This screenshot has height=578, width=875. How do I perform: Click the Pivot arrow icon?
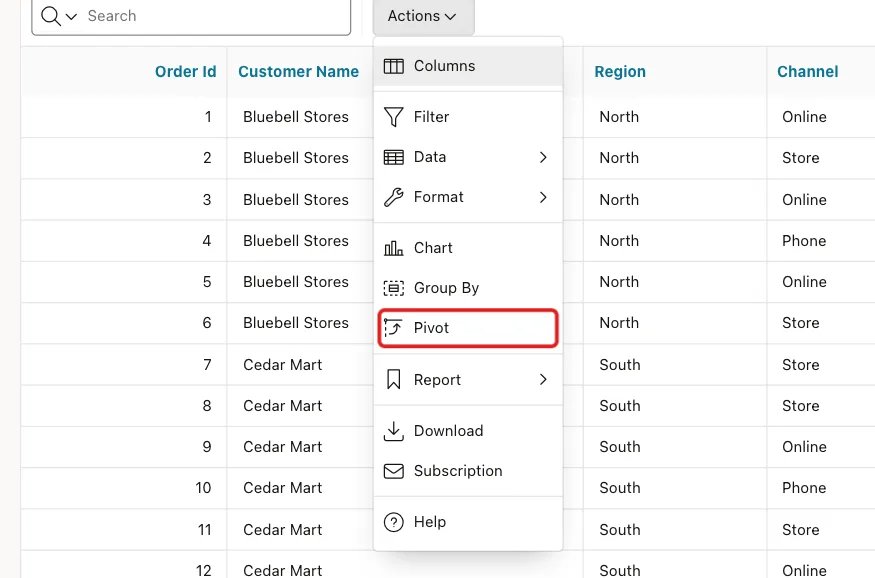click(393, 327)
